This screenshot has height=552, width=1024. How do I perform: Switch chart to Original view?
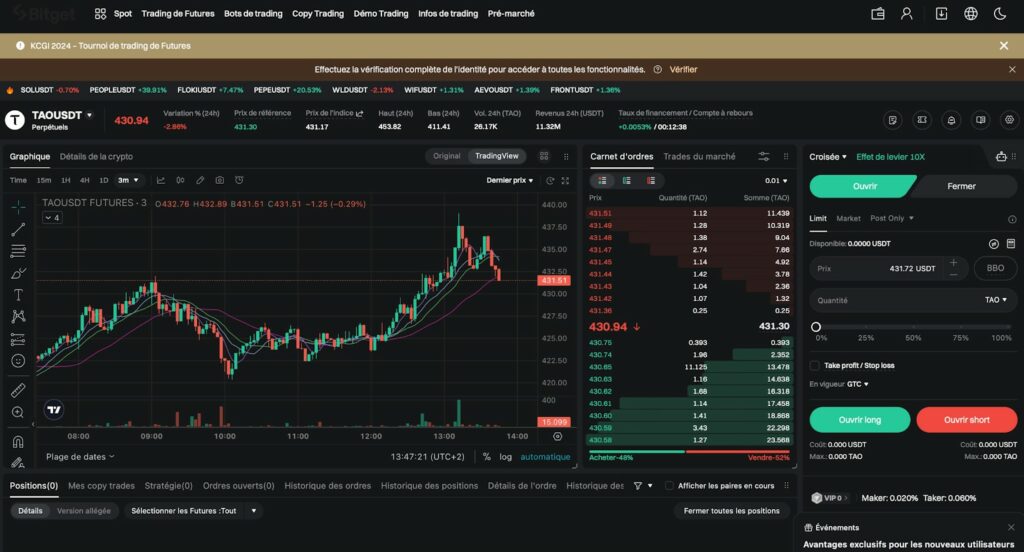tap(447, 156)
